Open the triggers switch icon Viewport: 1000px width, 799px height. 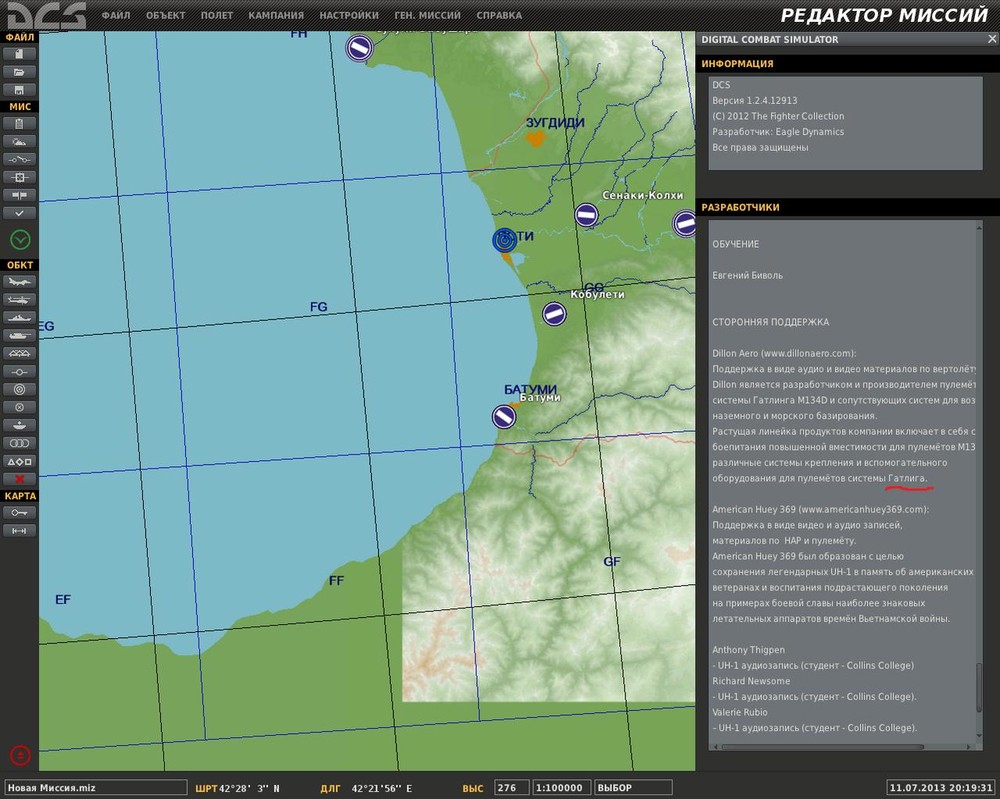pyautogui.click(x=19, y=159)
